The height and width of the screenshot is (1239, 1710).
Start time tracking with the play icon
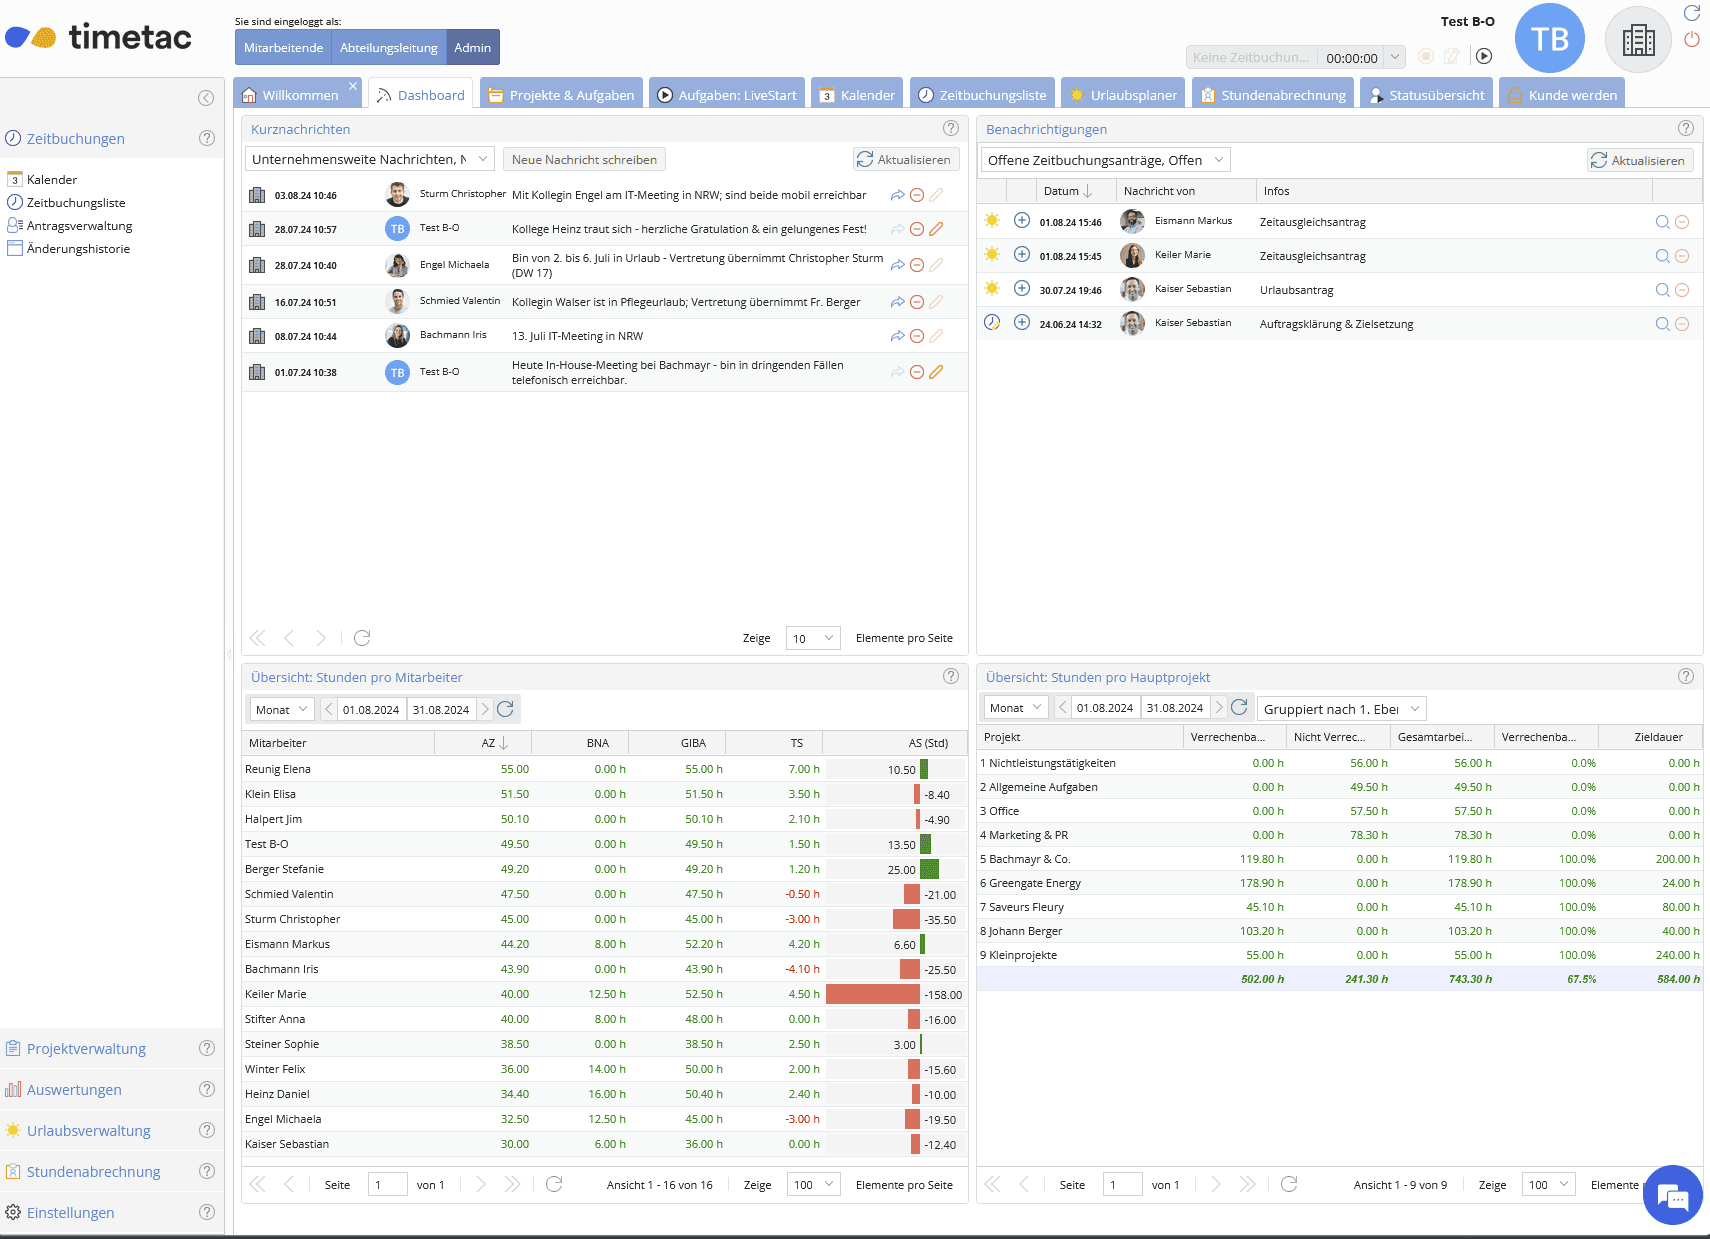click(1484, 57)
